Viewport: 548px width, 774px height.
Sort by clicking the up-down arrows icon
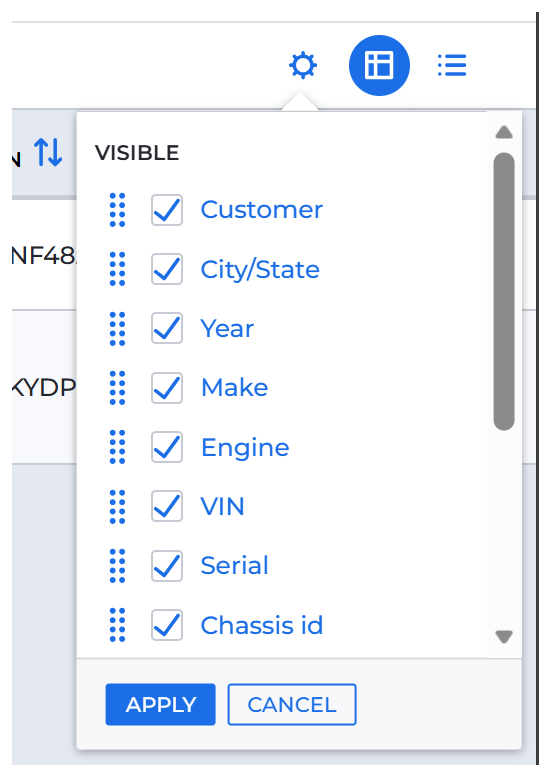tap(48, 152)
